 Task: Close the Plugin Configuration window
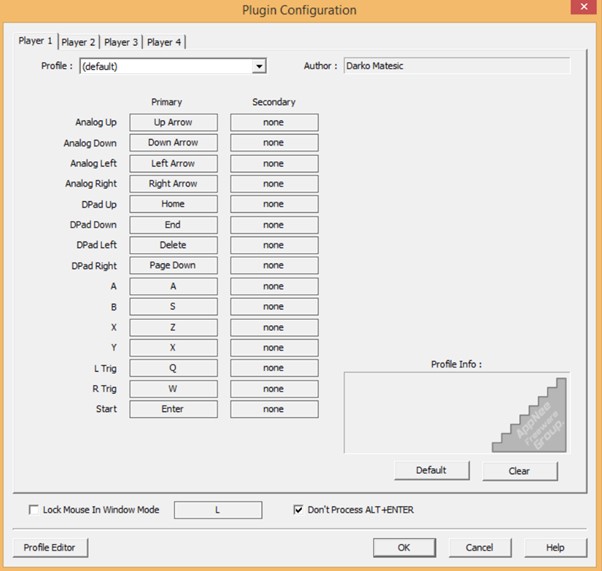pyautogui.click(x=584, y=7)
